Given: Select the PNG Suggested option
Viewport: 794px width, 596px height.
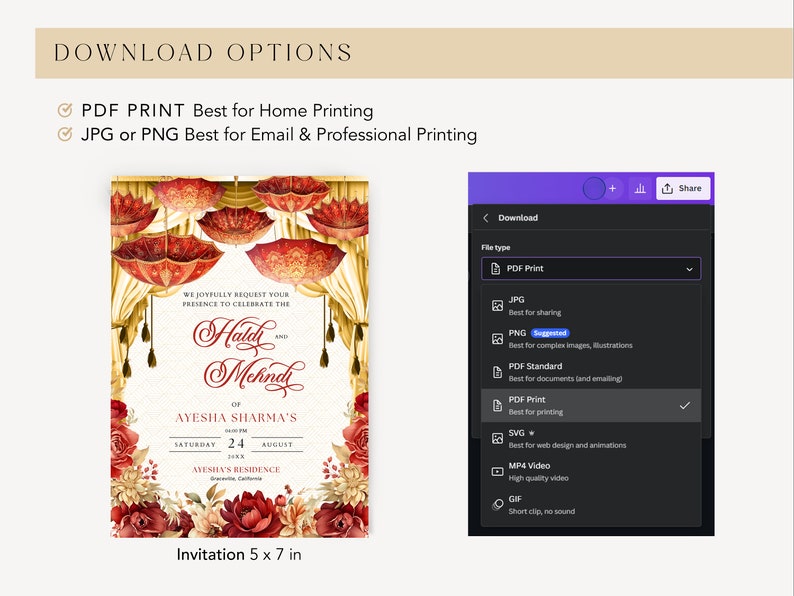Looking at the screenshot, I should click(x=591, y=339).
